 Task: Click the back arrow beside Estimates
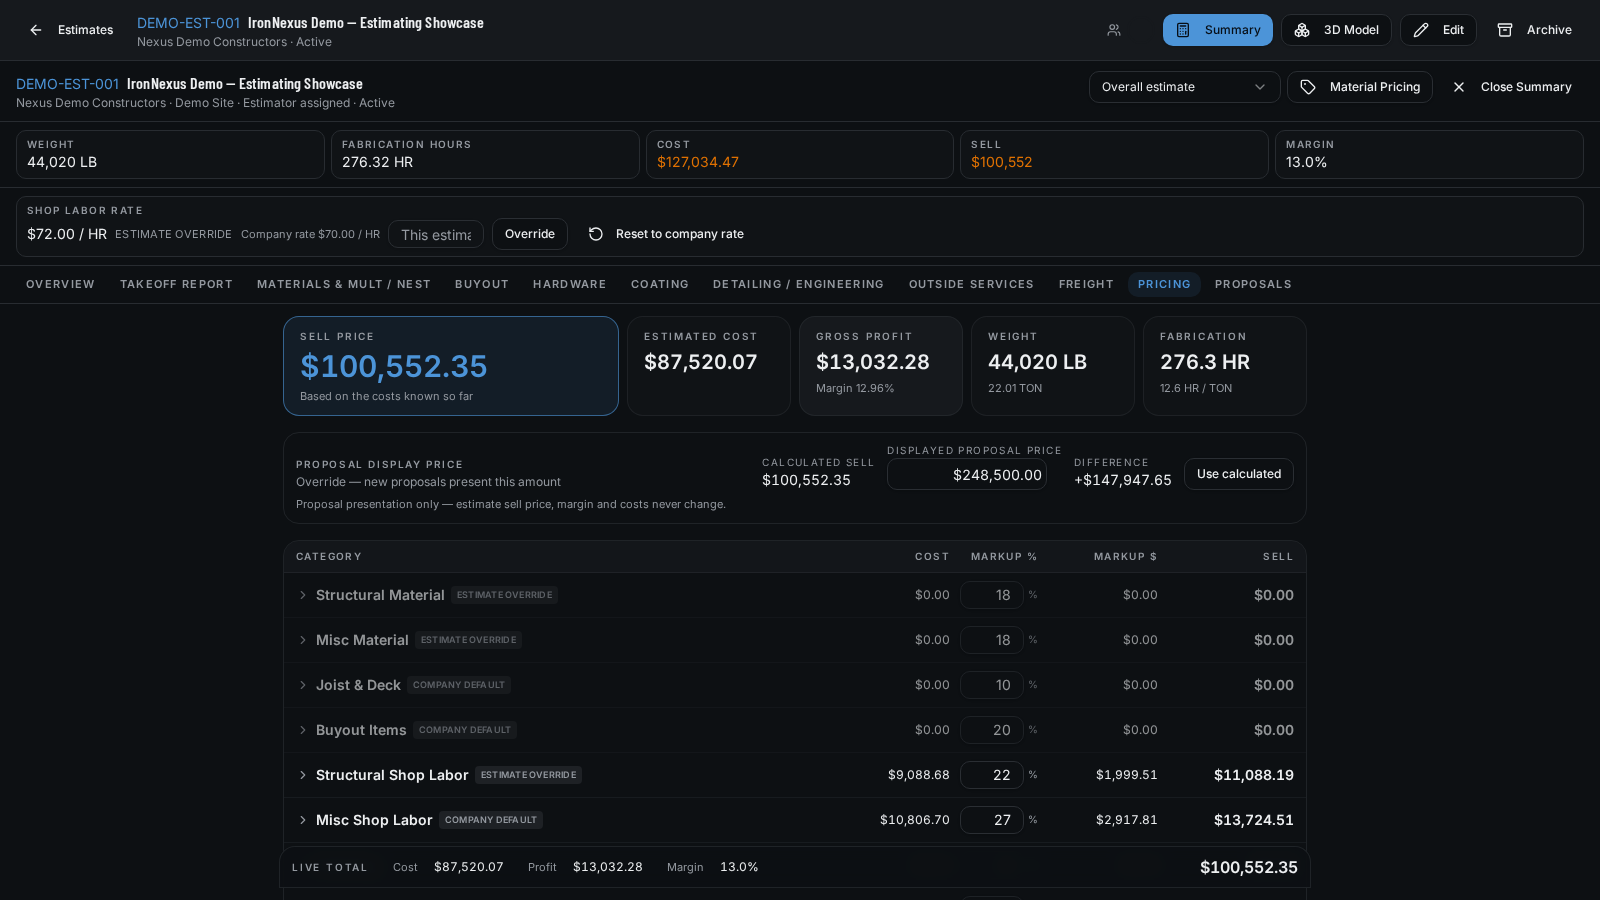(x=36, y=30)
